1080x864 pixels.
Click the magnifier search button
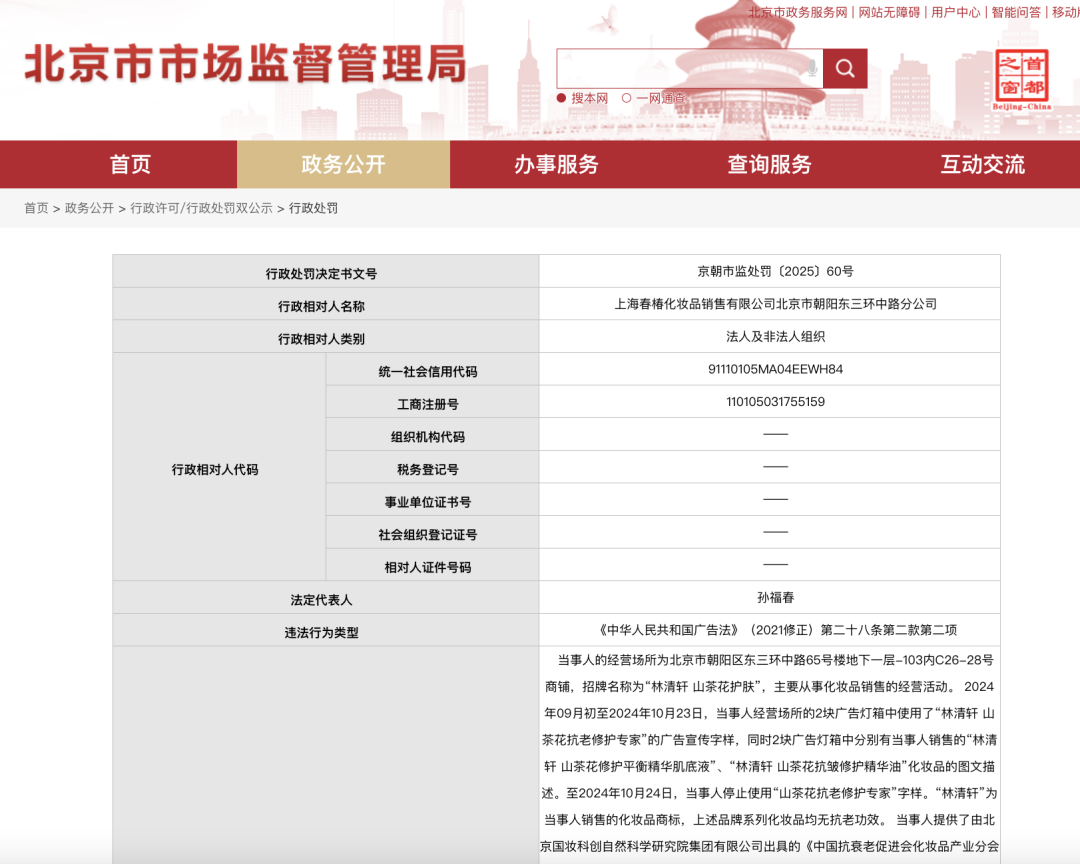coord(845,68)
